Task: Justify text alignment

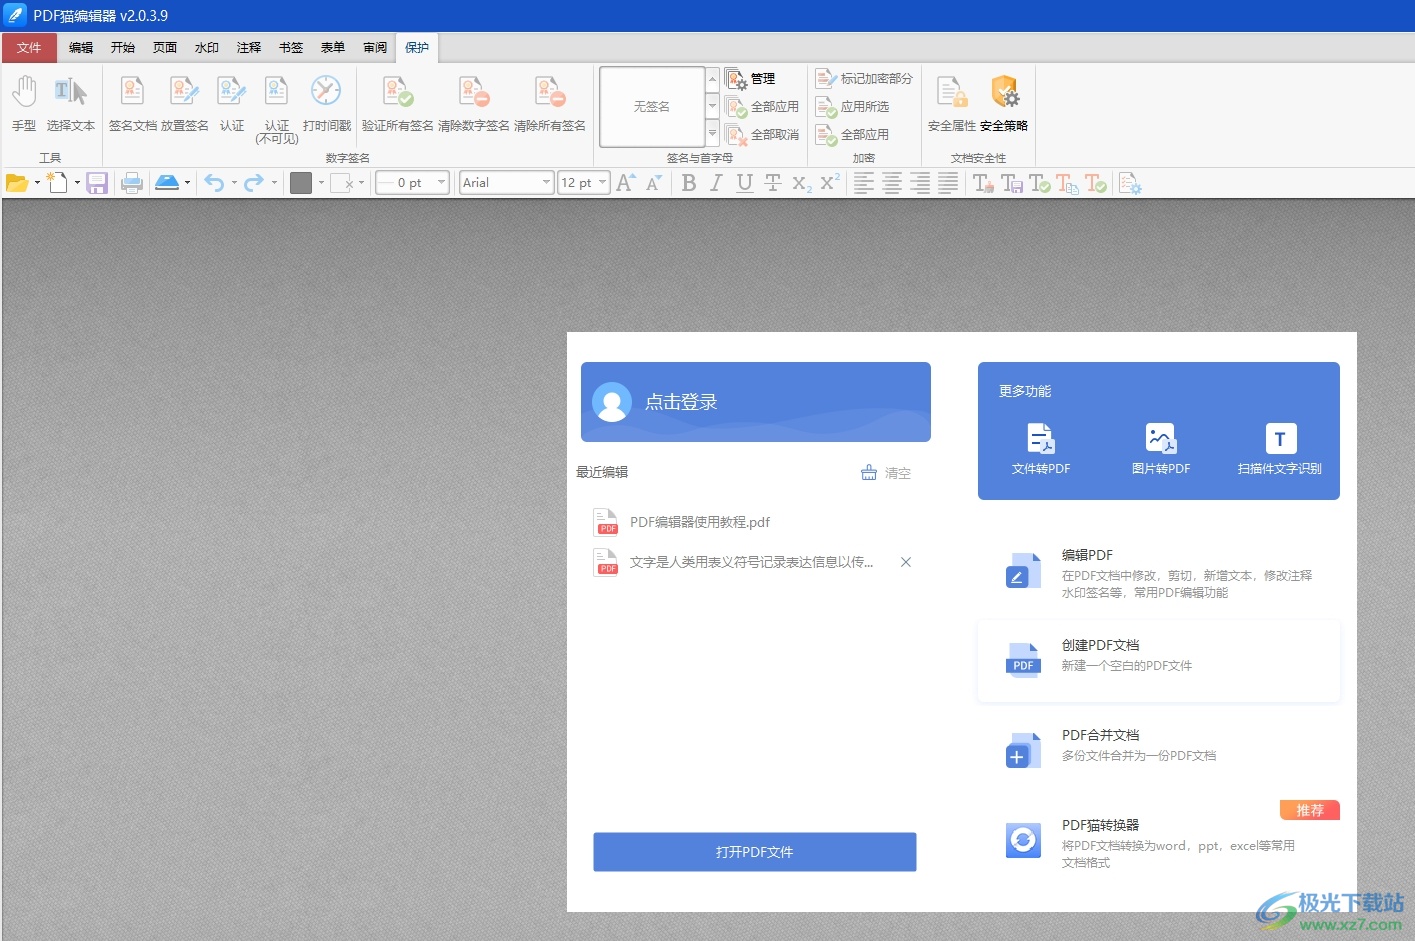Action: point(948,183)
